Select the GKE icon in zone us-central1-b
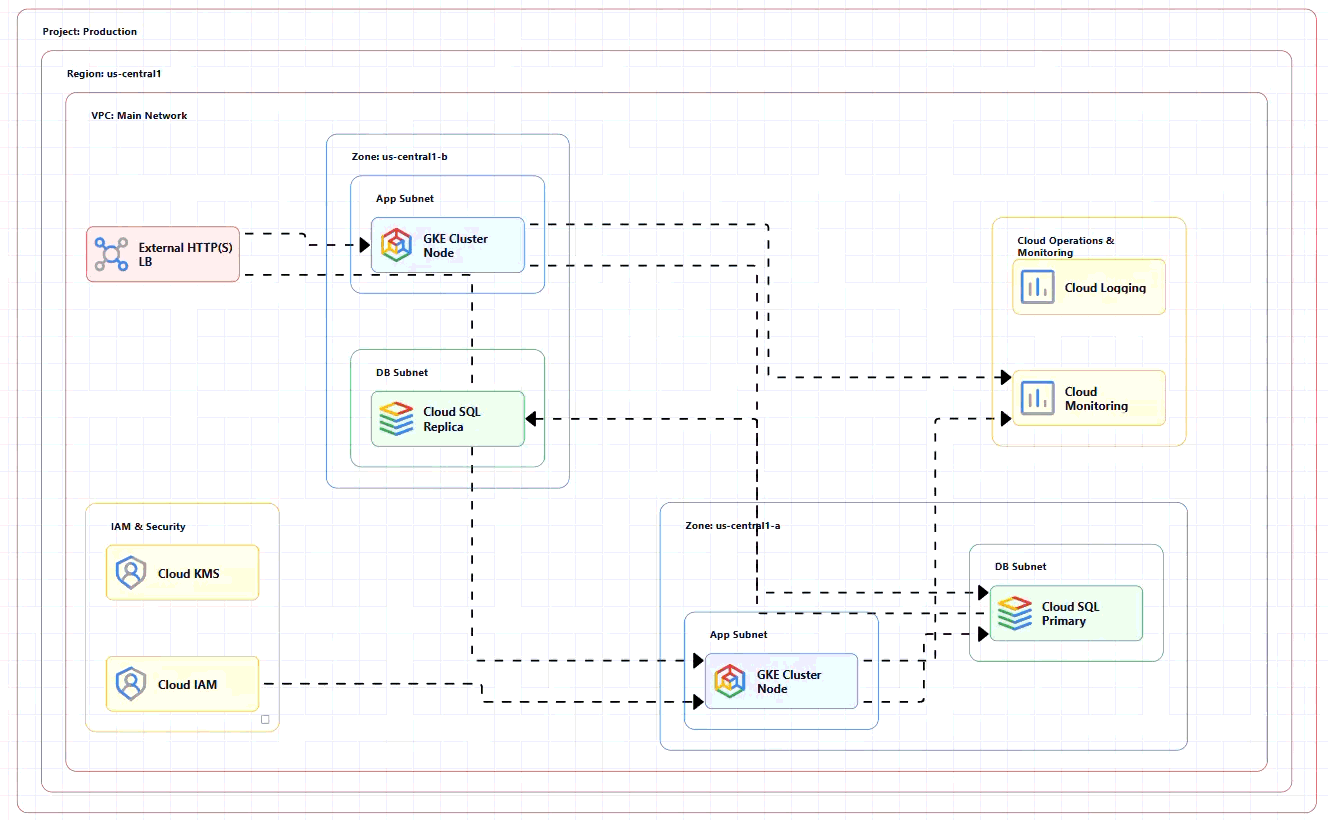The height and width of the screenshot is (820, 1328). [x=397, y=245]
